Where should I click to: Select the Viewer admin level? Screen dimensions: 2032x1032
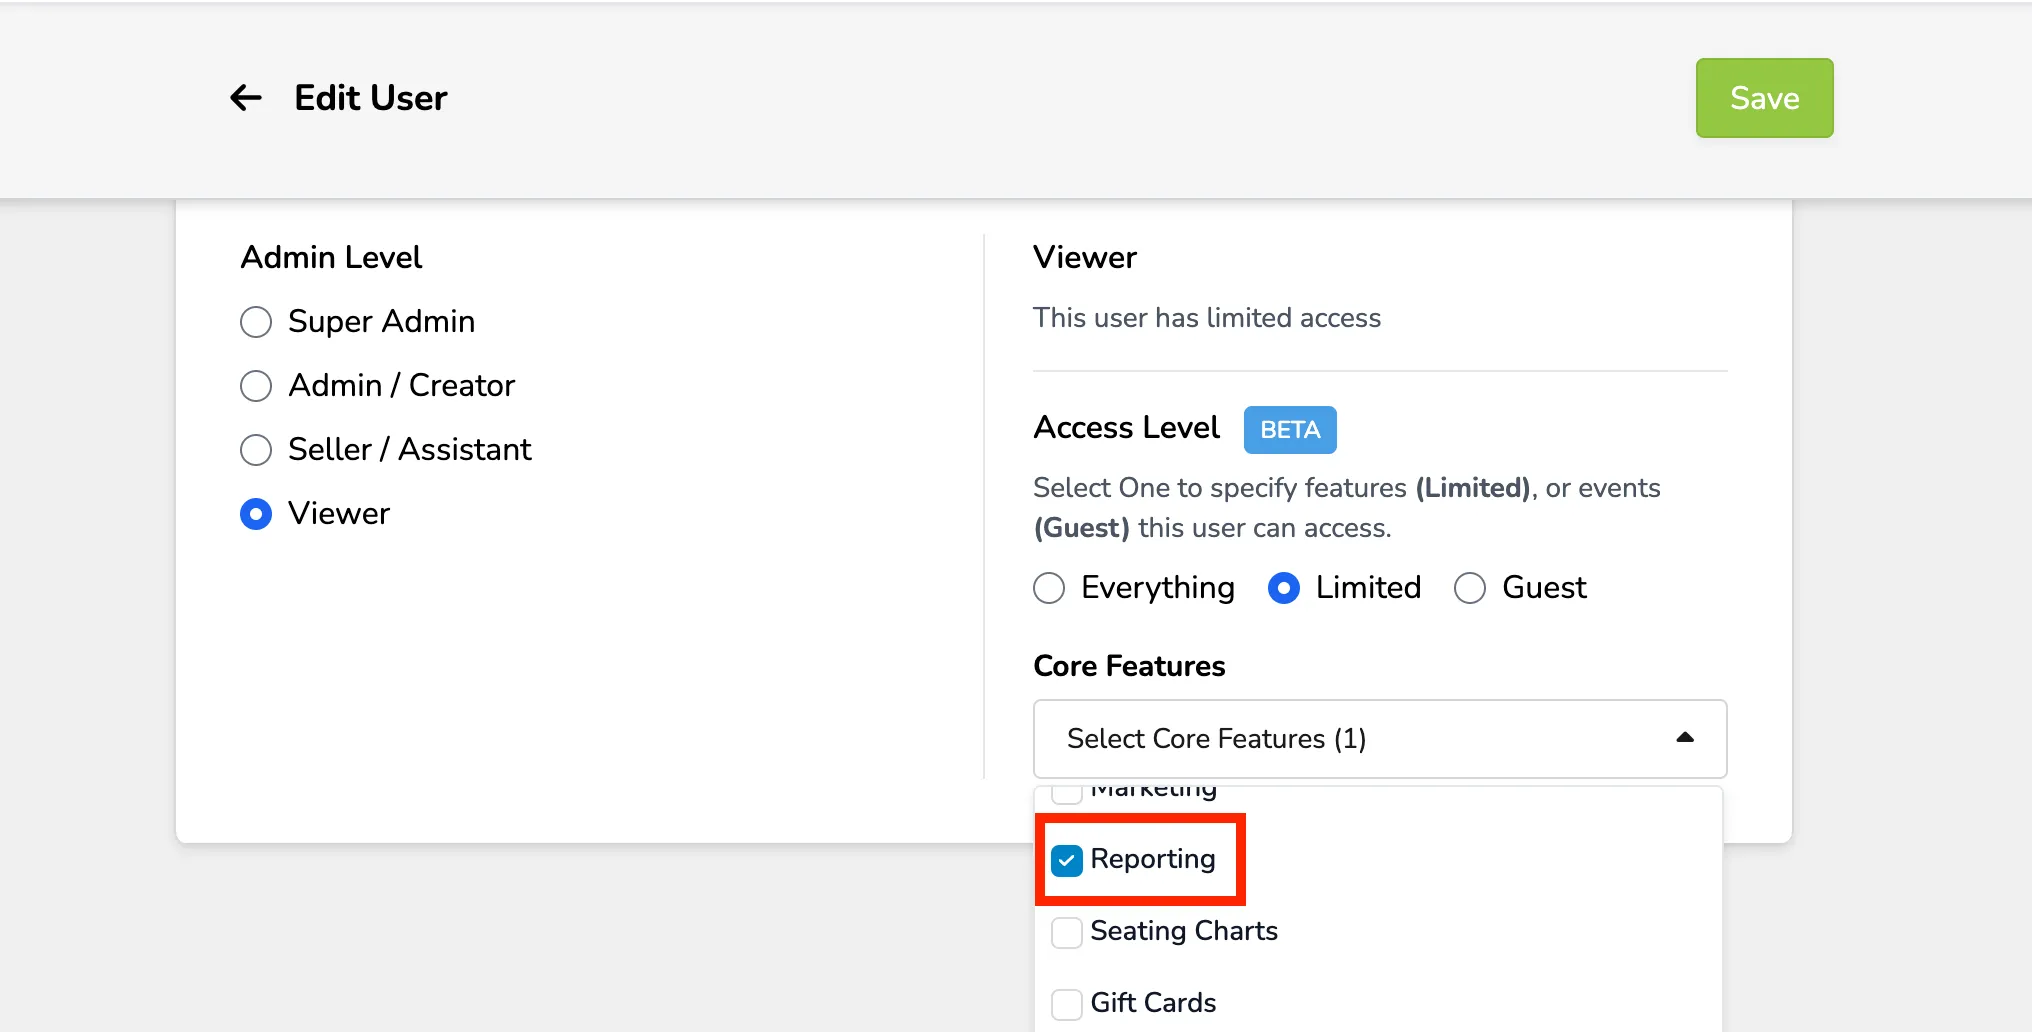point(256,514)
